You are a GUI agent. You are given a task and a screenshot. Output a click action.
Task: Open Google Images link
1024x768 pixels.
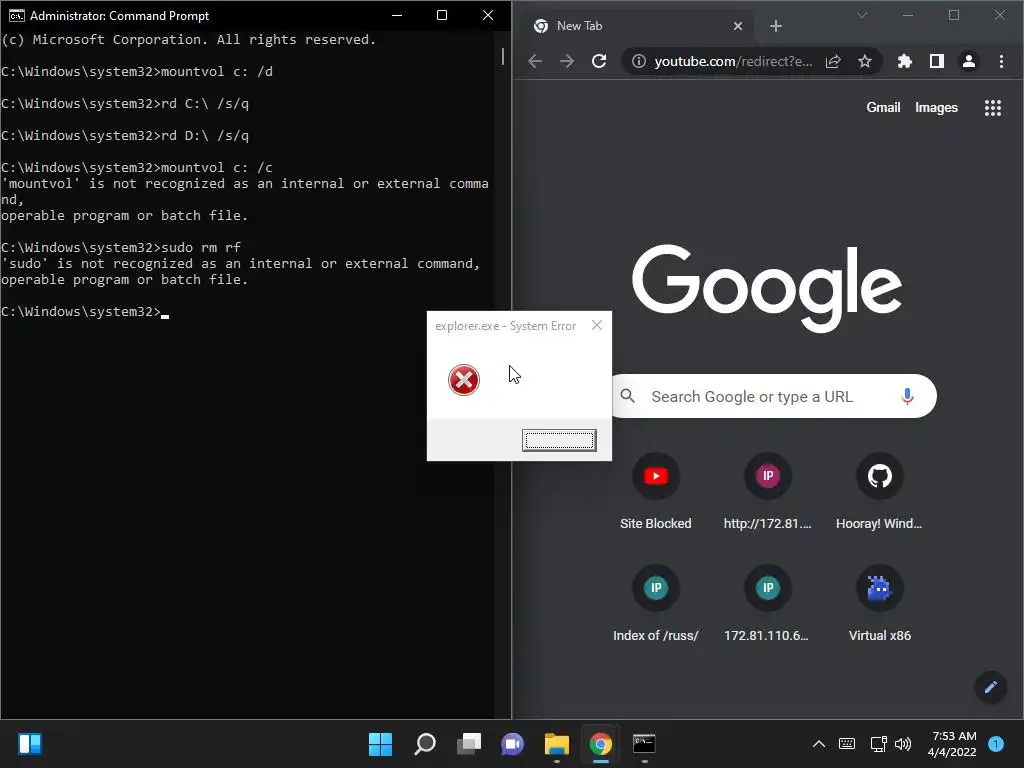click(x=936, y=108)
